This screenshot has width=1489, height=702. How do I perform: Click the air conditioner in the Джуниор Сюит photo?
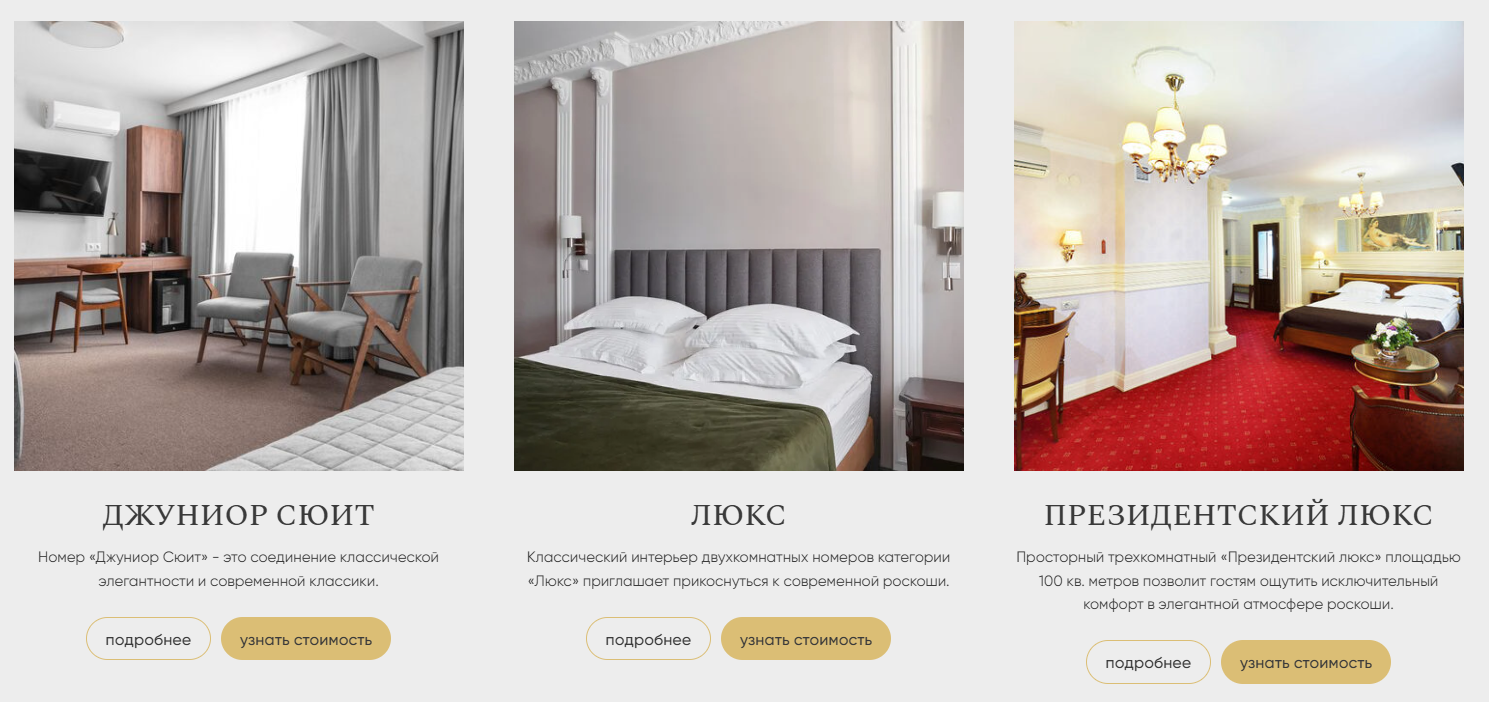tap(82, 118)
